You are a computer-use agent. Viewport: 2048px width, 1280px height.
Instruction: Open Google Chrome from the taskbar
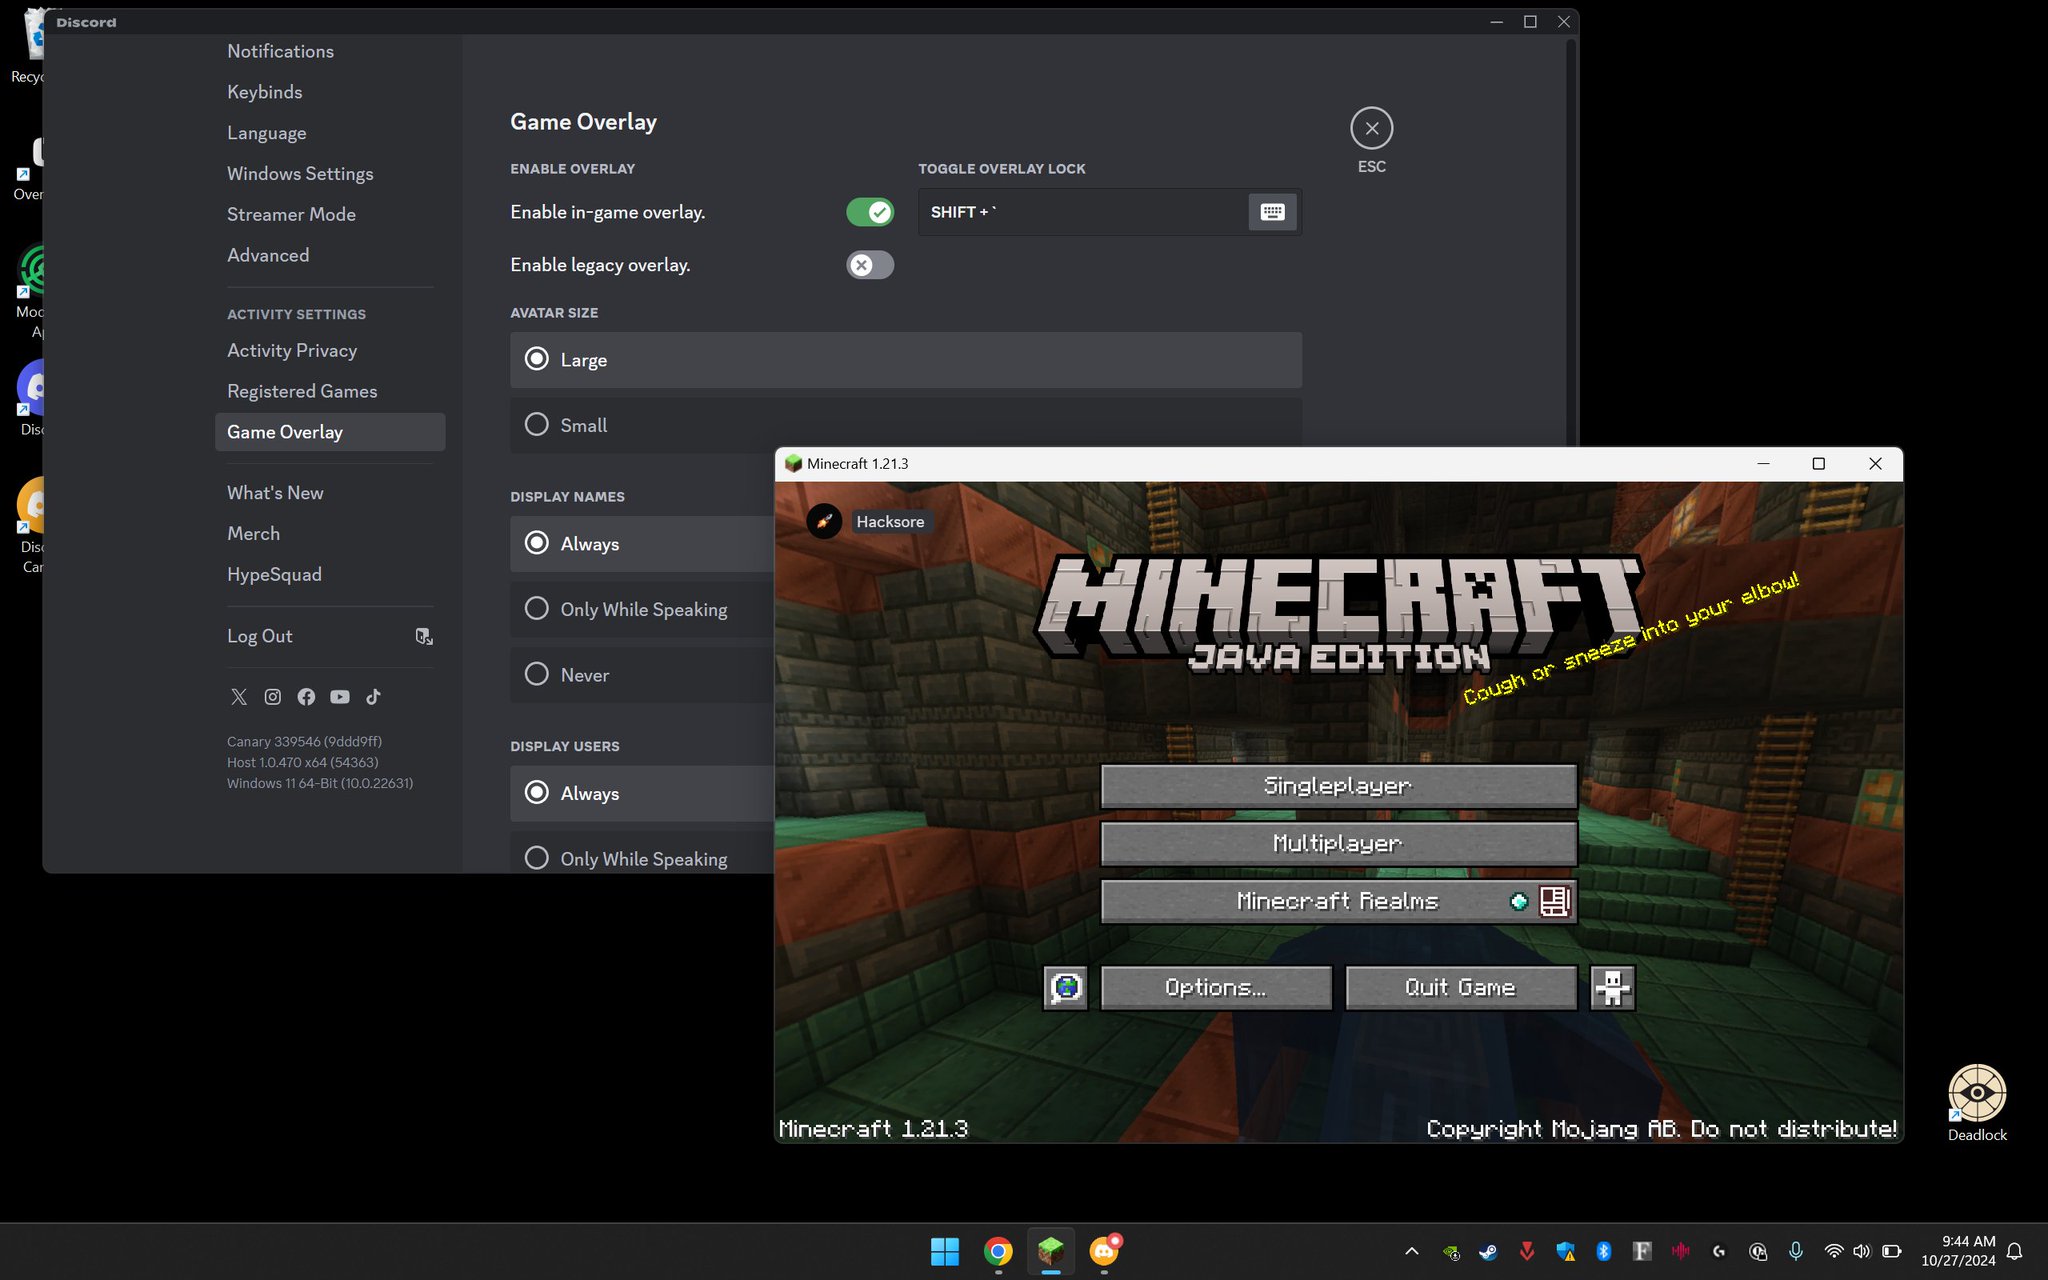click(998, 1251)
